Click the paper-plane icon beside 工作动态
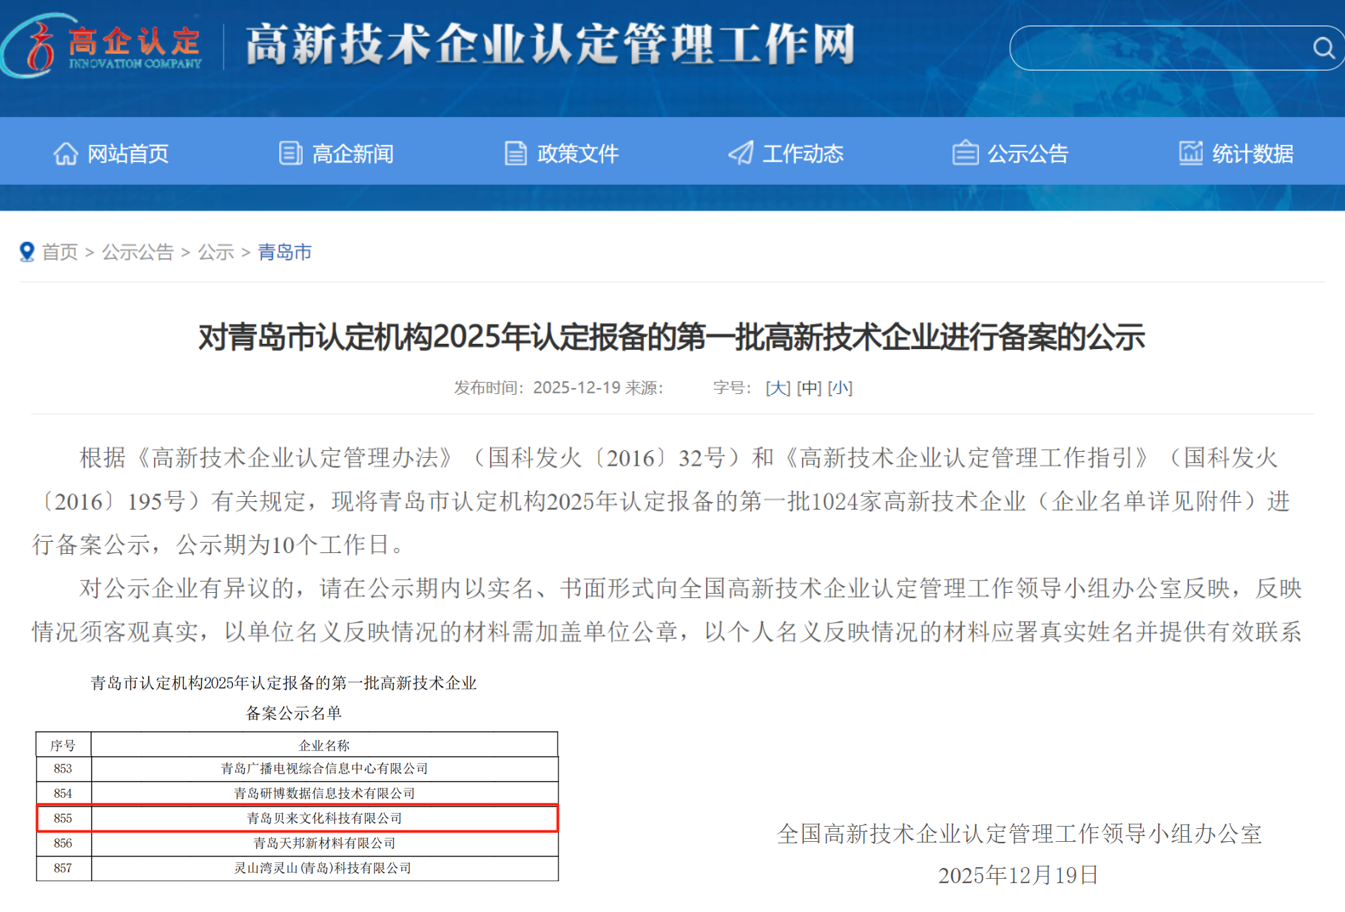Image resolution: width=1345 pixels, height=912 pixels. [x=740, y=152]
